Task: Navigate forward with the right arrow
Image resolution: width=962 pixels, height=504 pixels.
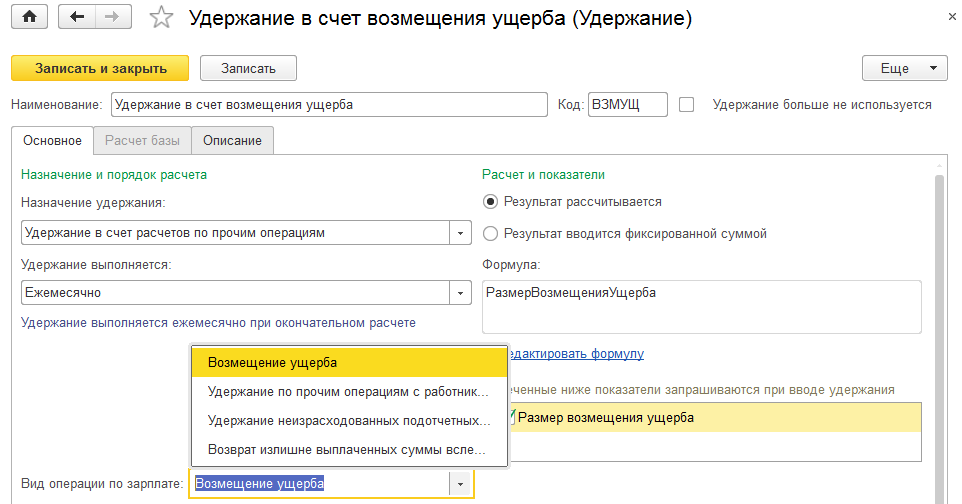Action: [111, 17]
